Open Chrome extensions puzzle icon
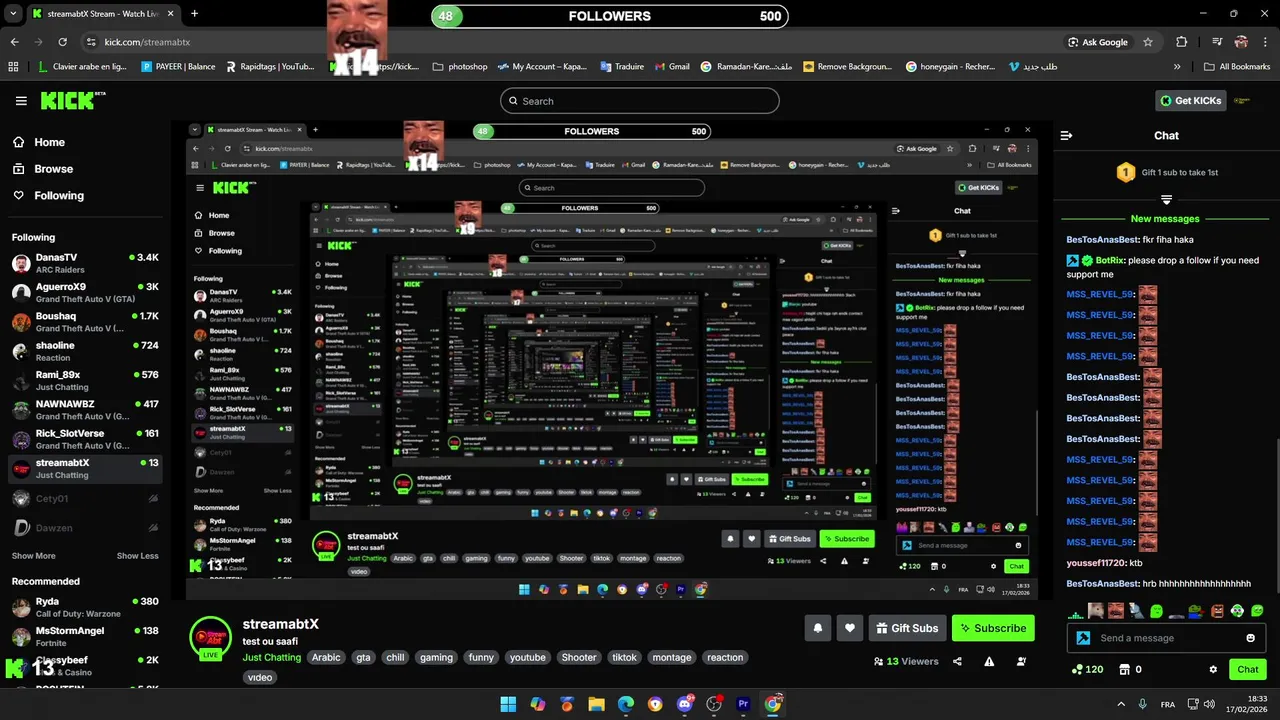 pyautogui.click(x=1181, y=42)
